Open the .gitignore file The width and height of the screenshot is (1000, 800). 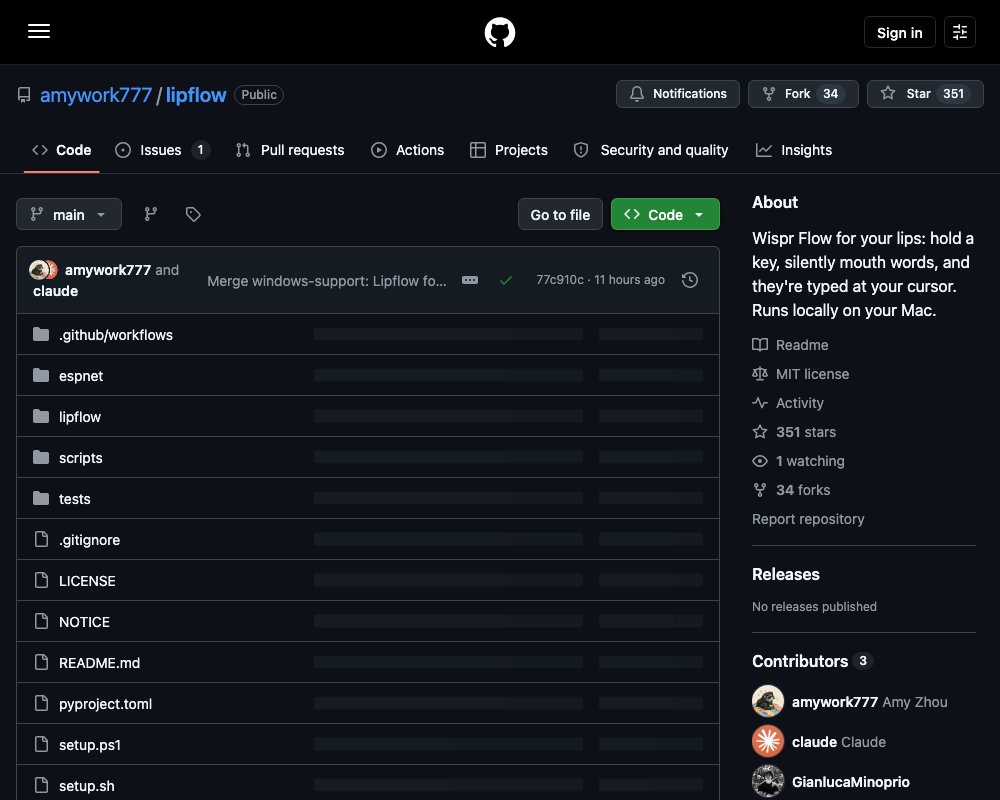(89, 540)
